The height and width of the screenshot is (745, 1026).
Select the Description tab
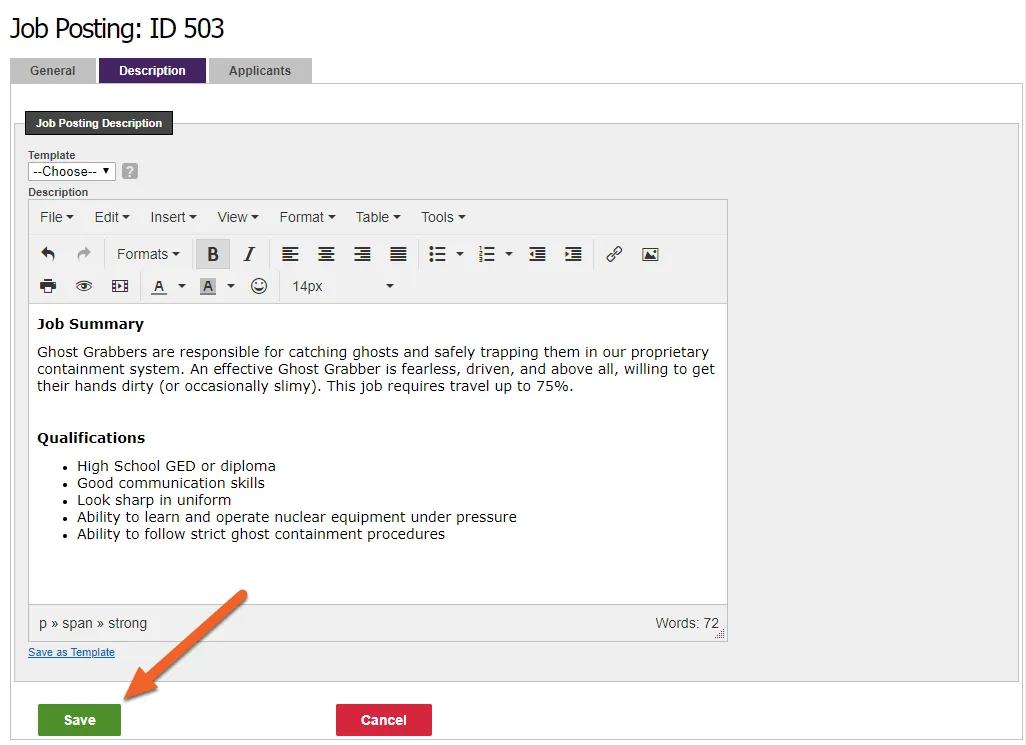pyautogui.click(x=152, y=71)
